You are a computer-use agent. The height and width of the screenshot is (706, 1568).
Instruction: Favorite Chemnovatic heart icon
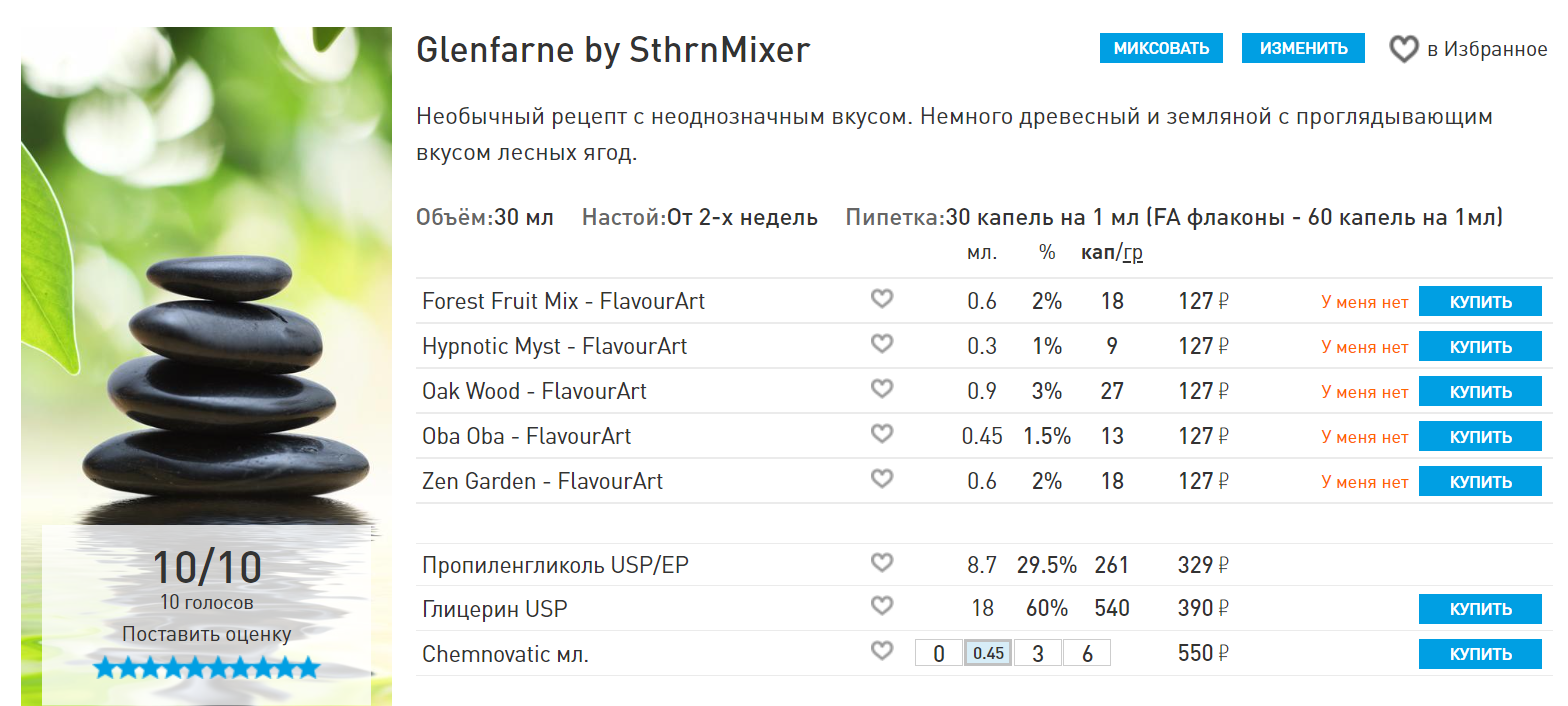[x=881, y=652]
